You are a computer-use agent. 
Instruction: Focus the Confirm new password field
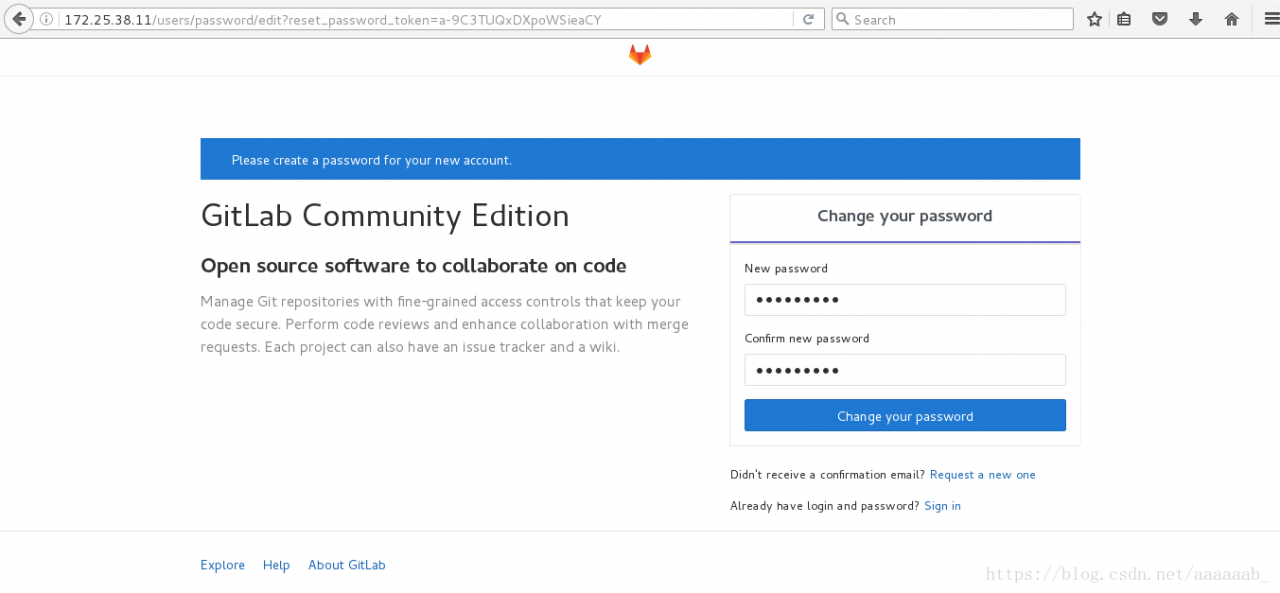[905, 370]
